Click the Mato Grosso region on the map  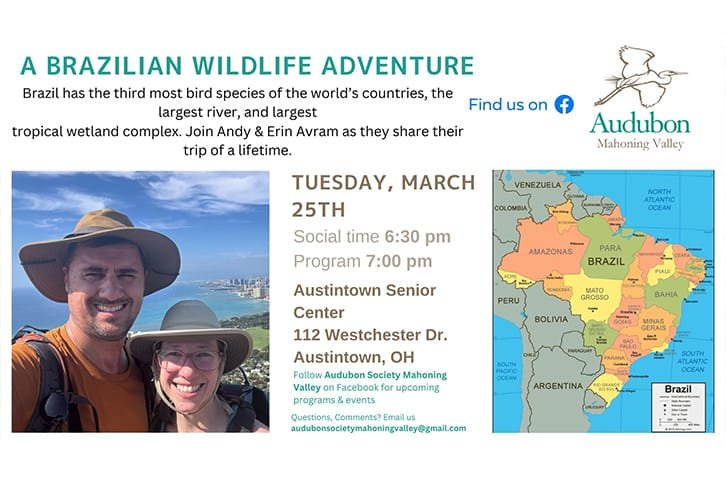pyautogui.click(x=594, y=294)
